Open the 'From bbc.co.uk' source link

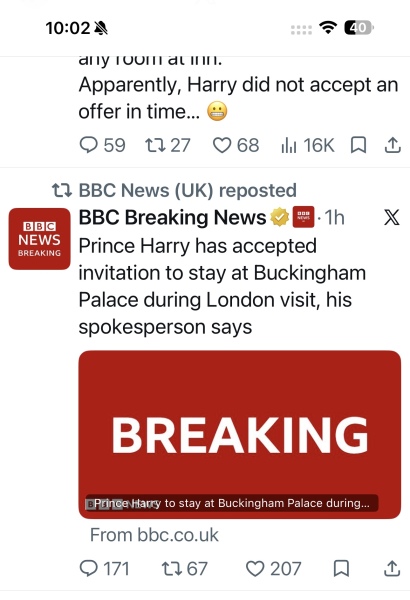pyautogui.click(x=154, y=535)
